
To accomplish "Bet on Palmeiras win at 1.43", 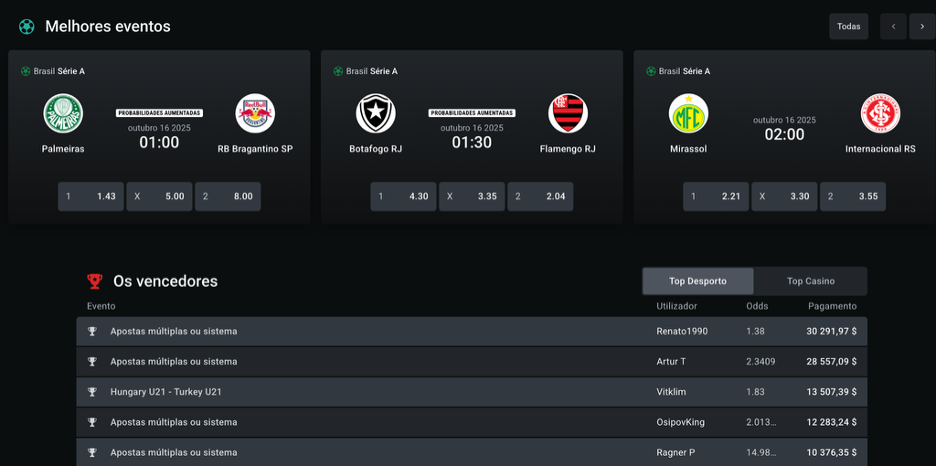I will pyautogui.click(x=91, y=197).
